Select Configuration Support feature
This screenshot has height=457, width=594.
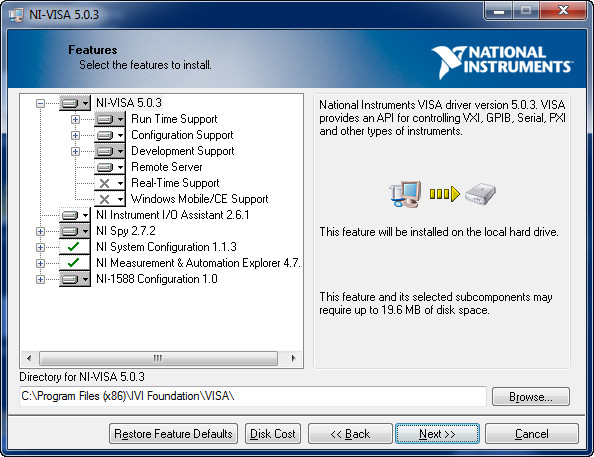click(x=182, y=135)
